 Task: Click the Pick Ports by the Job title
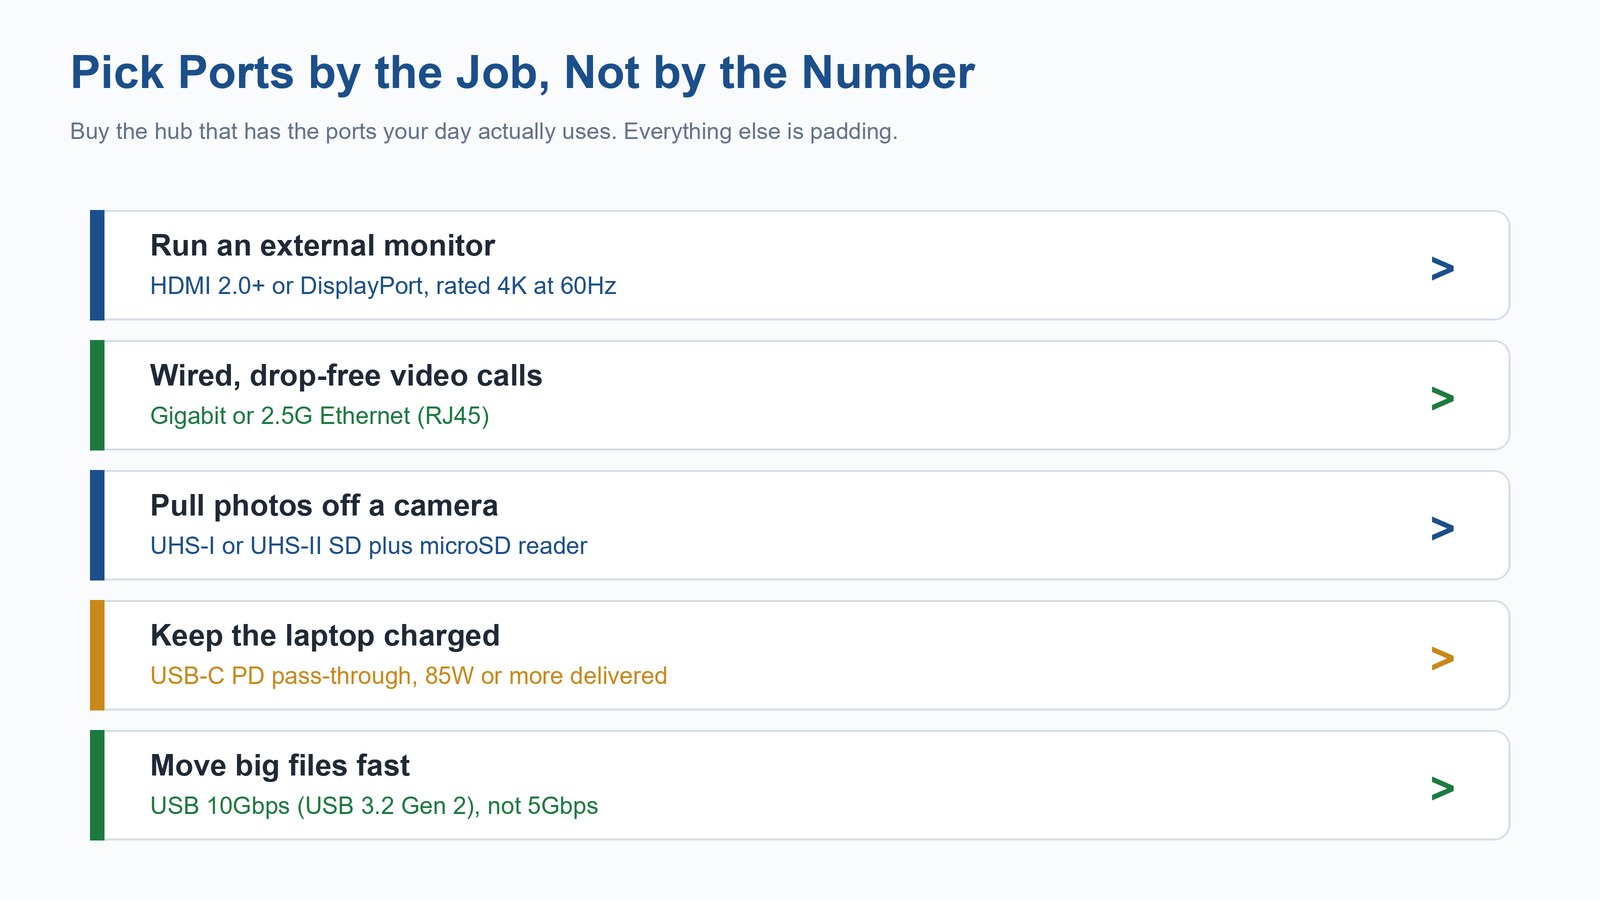522,73
